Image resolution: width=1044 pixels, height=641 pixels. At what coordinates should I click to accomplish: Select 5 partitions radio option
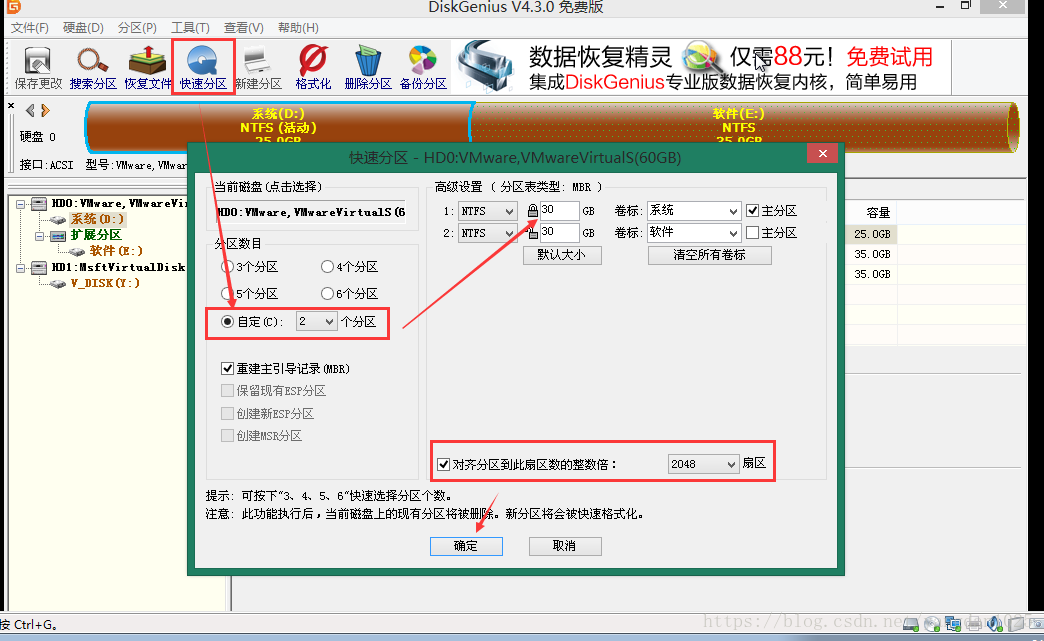tap(227, 294)
